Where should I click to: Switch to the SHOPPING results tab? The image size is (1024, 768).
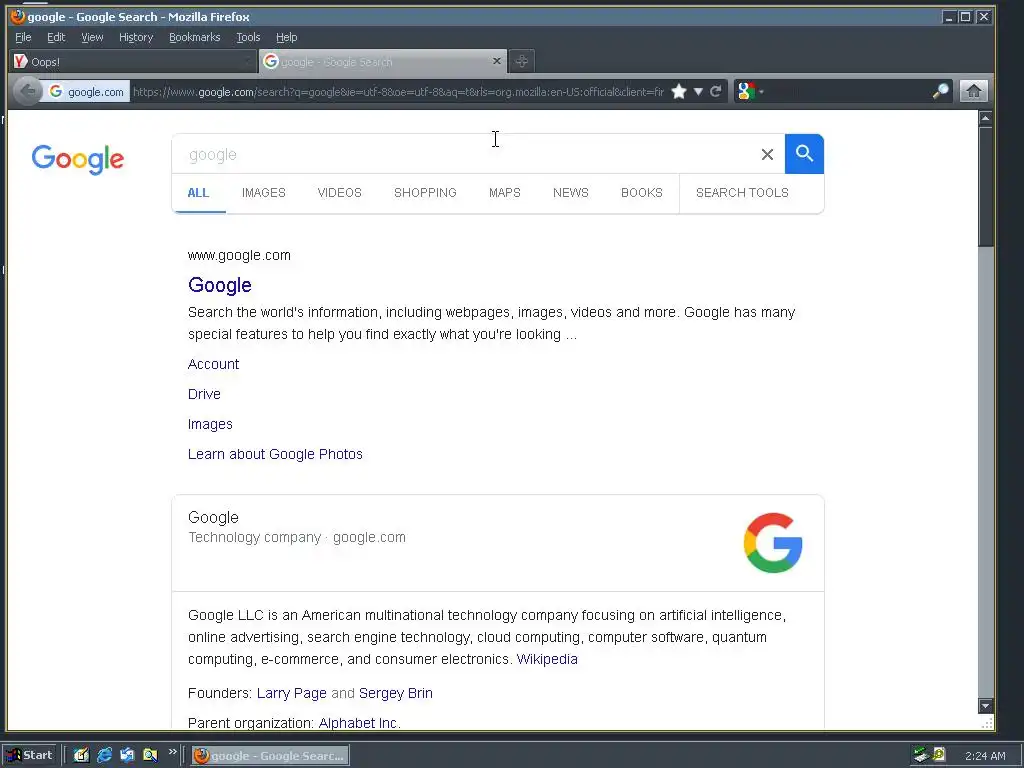pos(425,193)
